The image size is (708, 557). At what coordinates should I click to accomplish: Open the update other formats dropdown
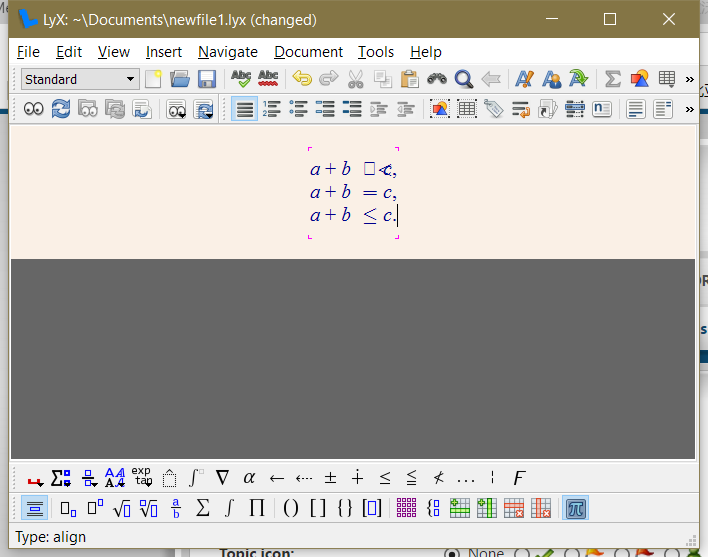tap(203, 109)
